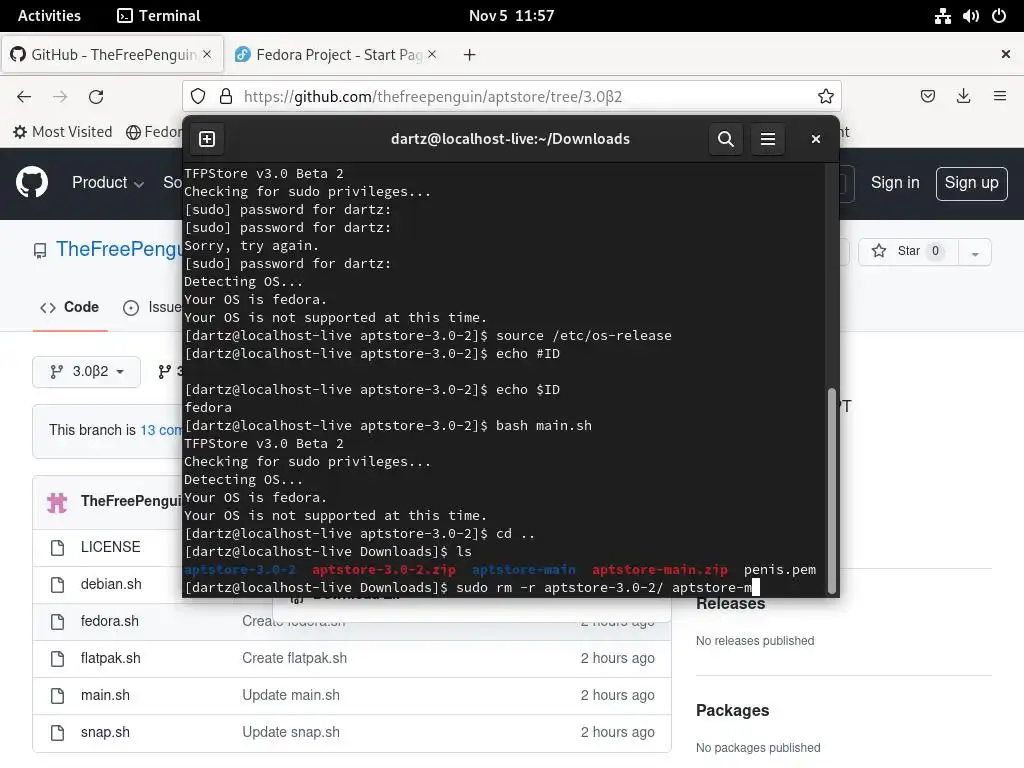
Task: Open the 3.0β2 branch dropdown
Action: pos(86,372)
